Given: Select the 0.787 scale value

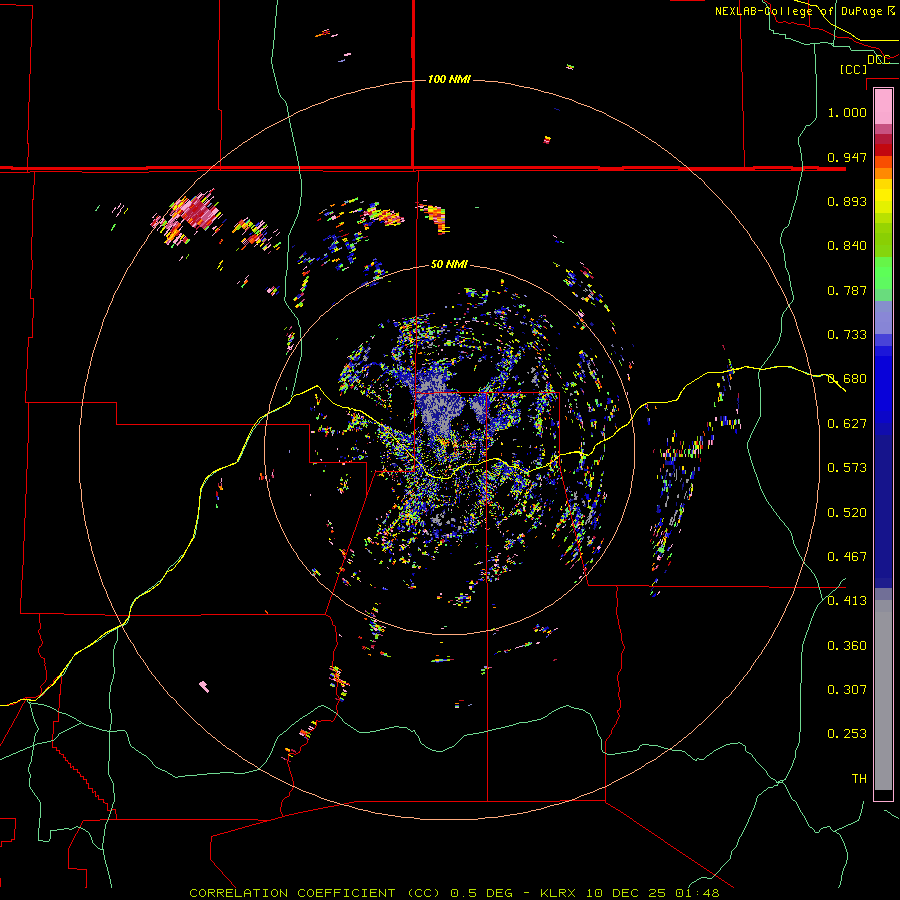Looking at the screenshot, I should 847,290.
